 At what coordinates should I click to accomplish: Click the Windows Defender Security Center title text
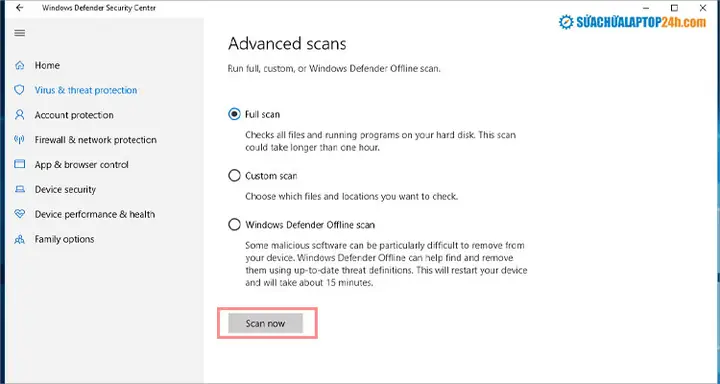click(99, 8)
